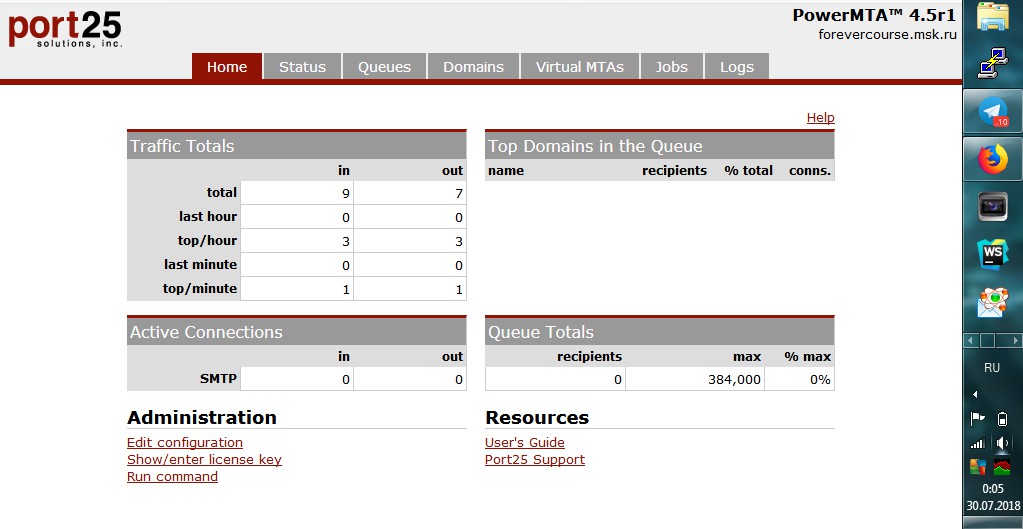Click the conns. column header
The height and width of the screenshot is (529, 1023).
coord(810,171)
